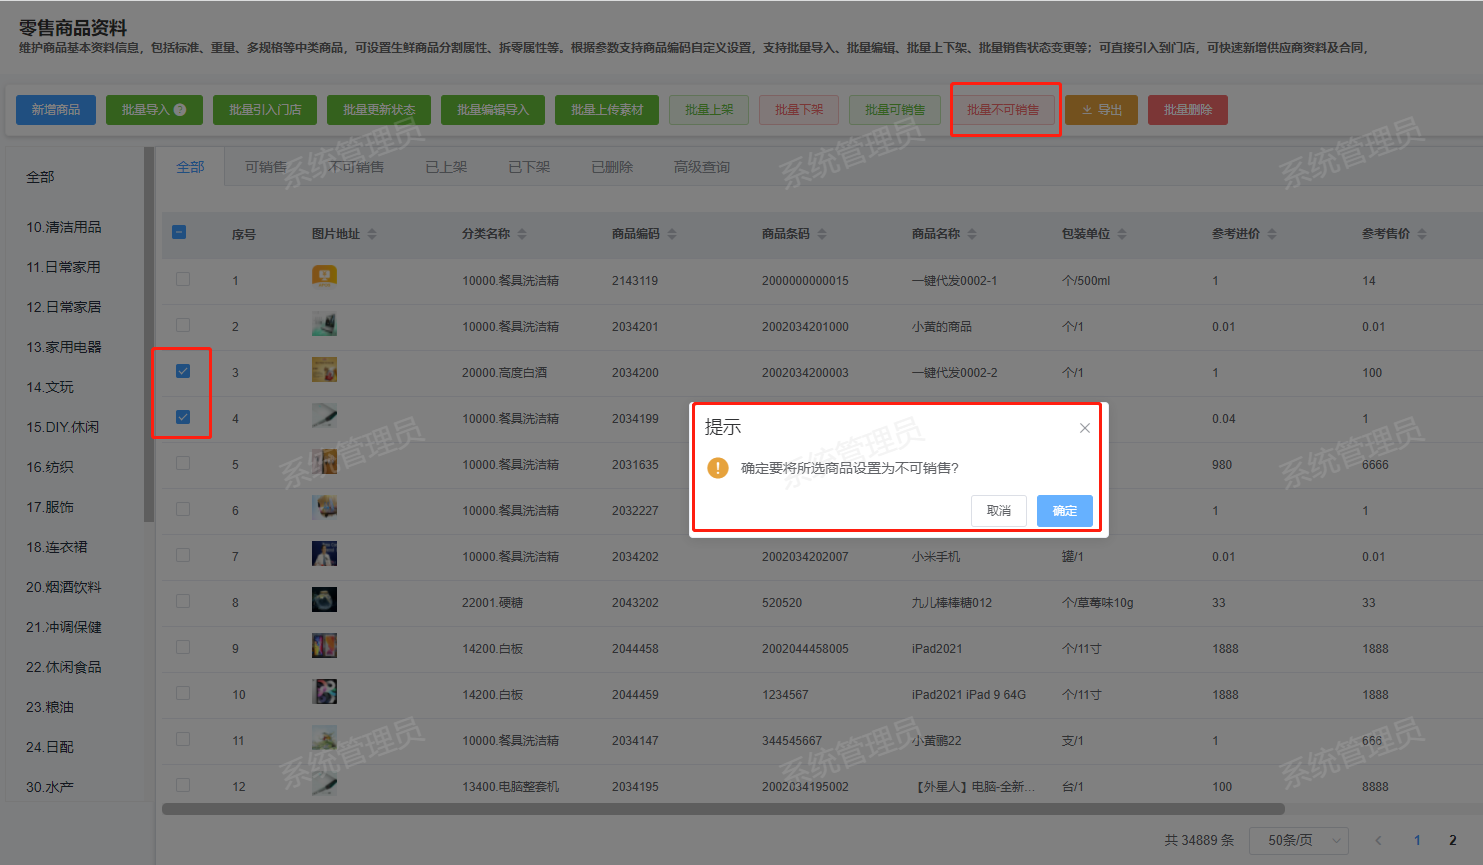Click the 批量下架 button

799,110
